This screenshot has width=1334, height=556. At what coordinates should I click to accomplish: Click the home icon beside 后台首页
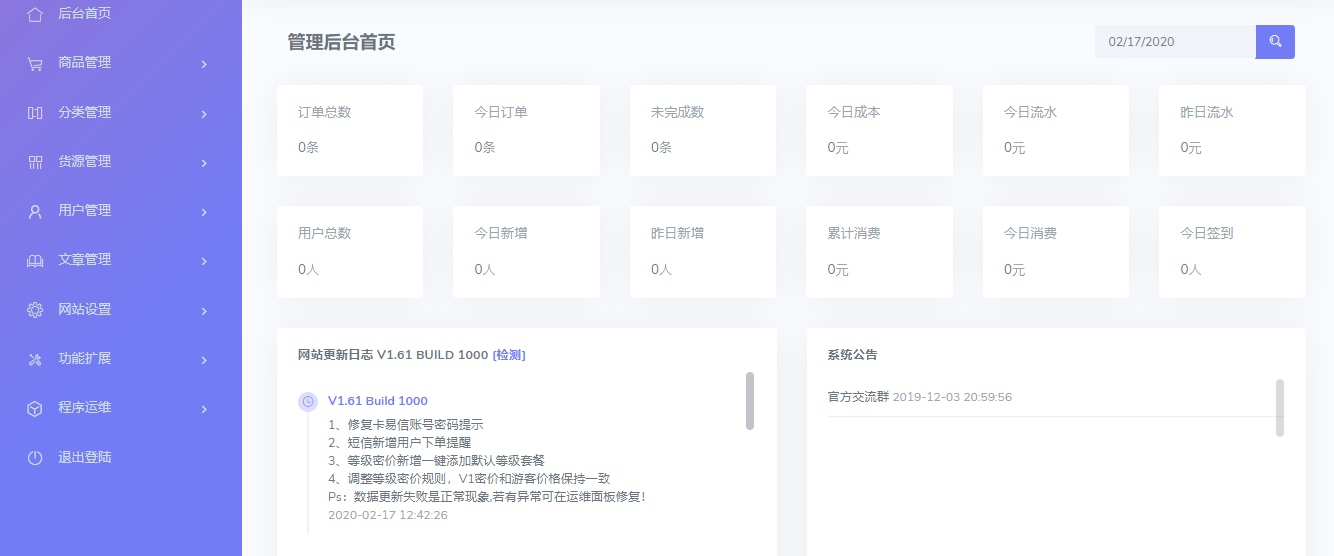coord(35,14)
